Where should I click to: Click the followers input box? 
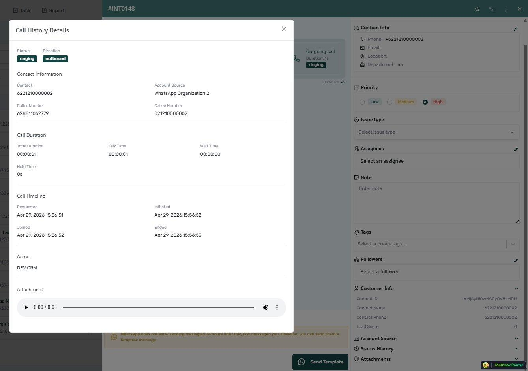click(x=437, y=272)
